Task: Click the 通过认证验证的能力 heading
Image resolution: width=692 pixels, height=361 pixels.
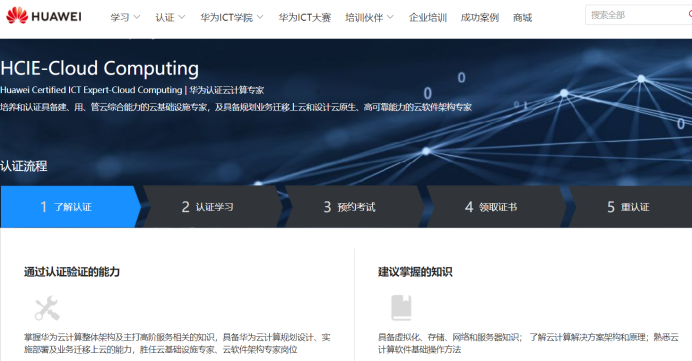Action: (x=72, y=272)
